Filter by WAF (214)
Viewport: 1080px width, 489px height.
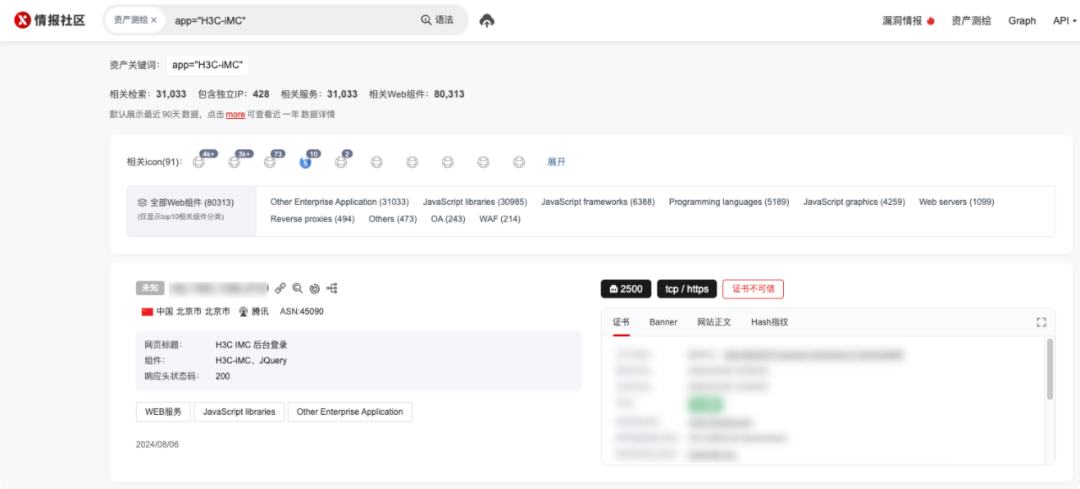pos(500,219)
